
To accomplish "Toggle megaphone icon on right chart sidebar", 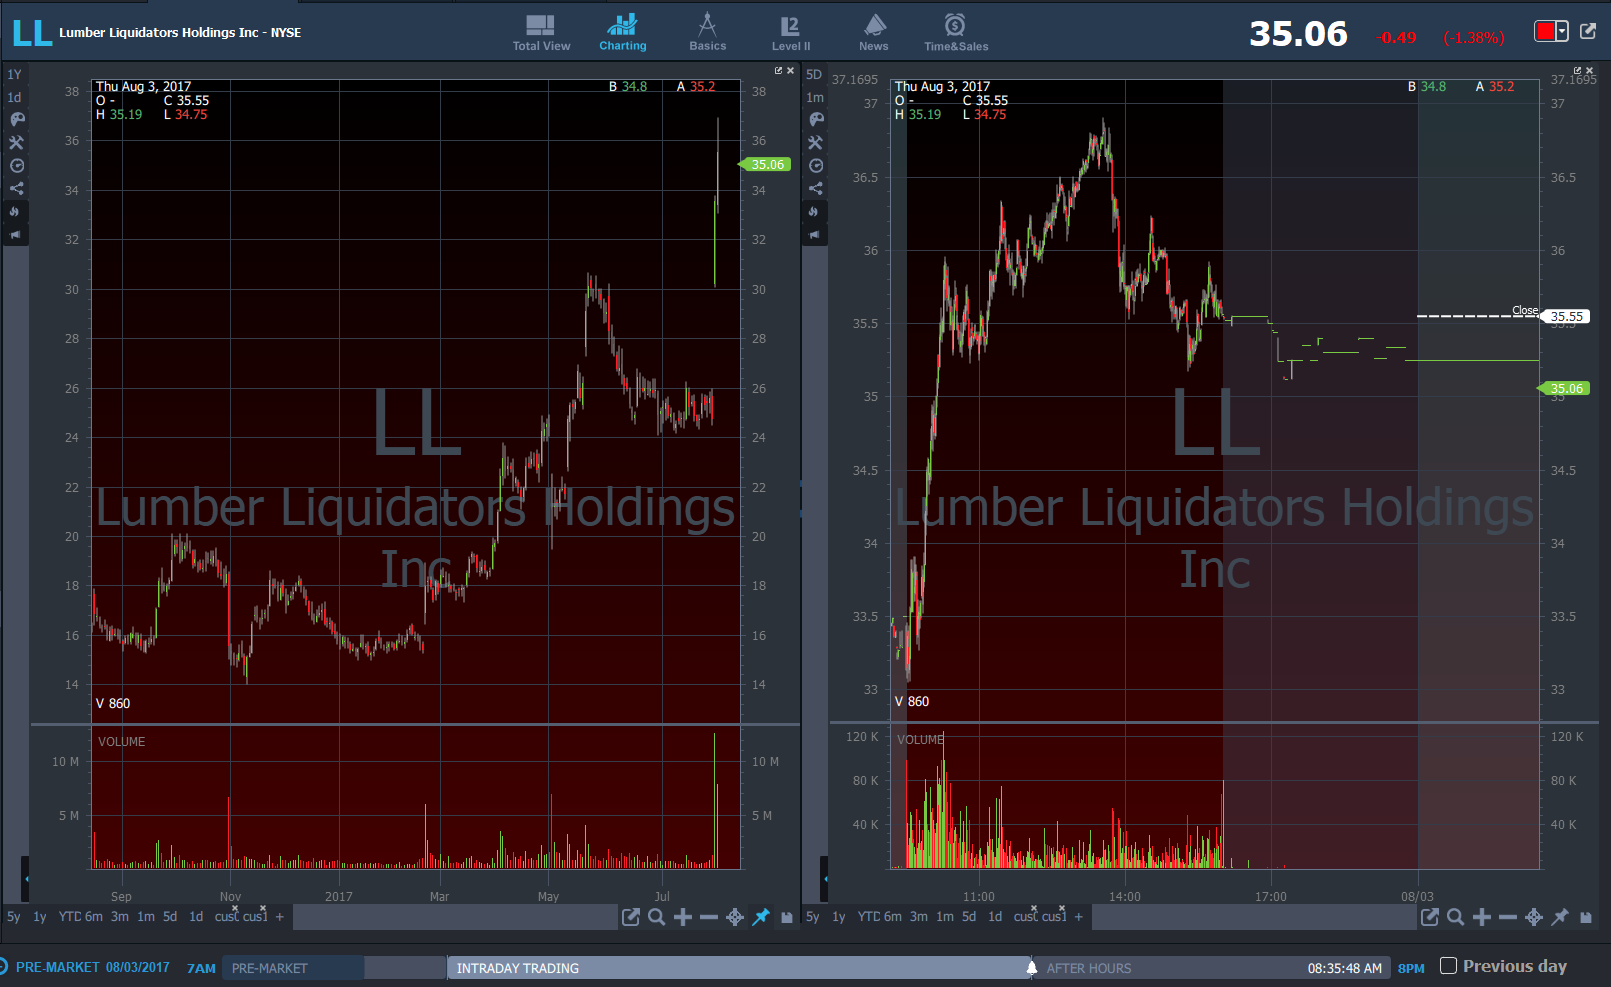I will click(x=816, y=235).
